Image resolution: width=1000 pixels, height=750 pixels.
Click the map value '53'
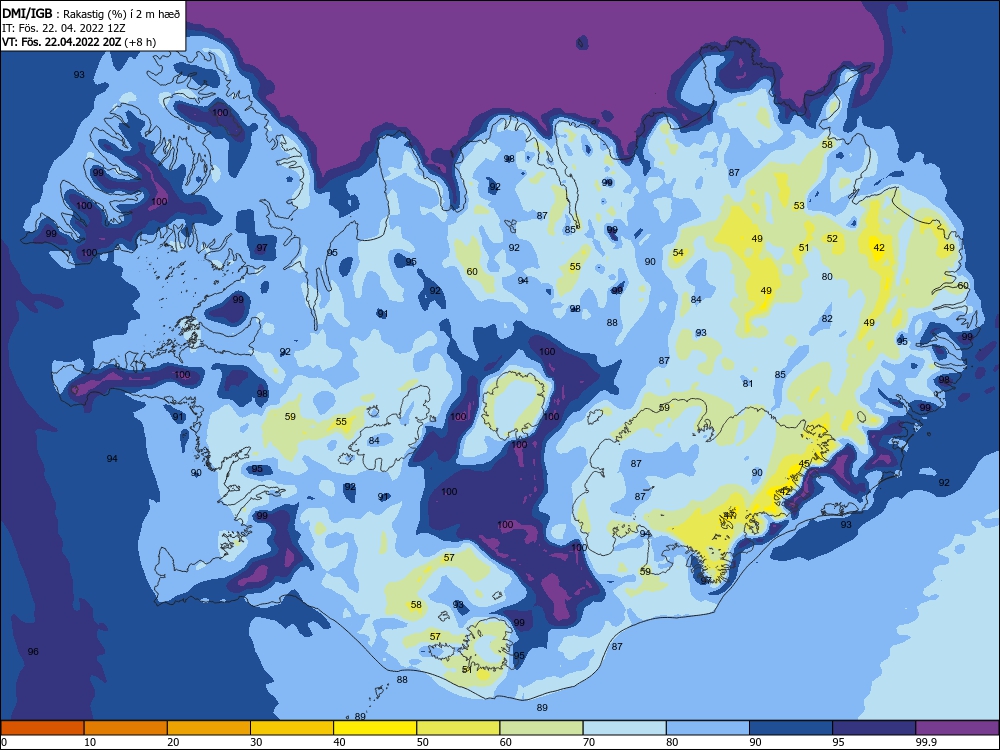[x=799, y=205]
